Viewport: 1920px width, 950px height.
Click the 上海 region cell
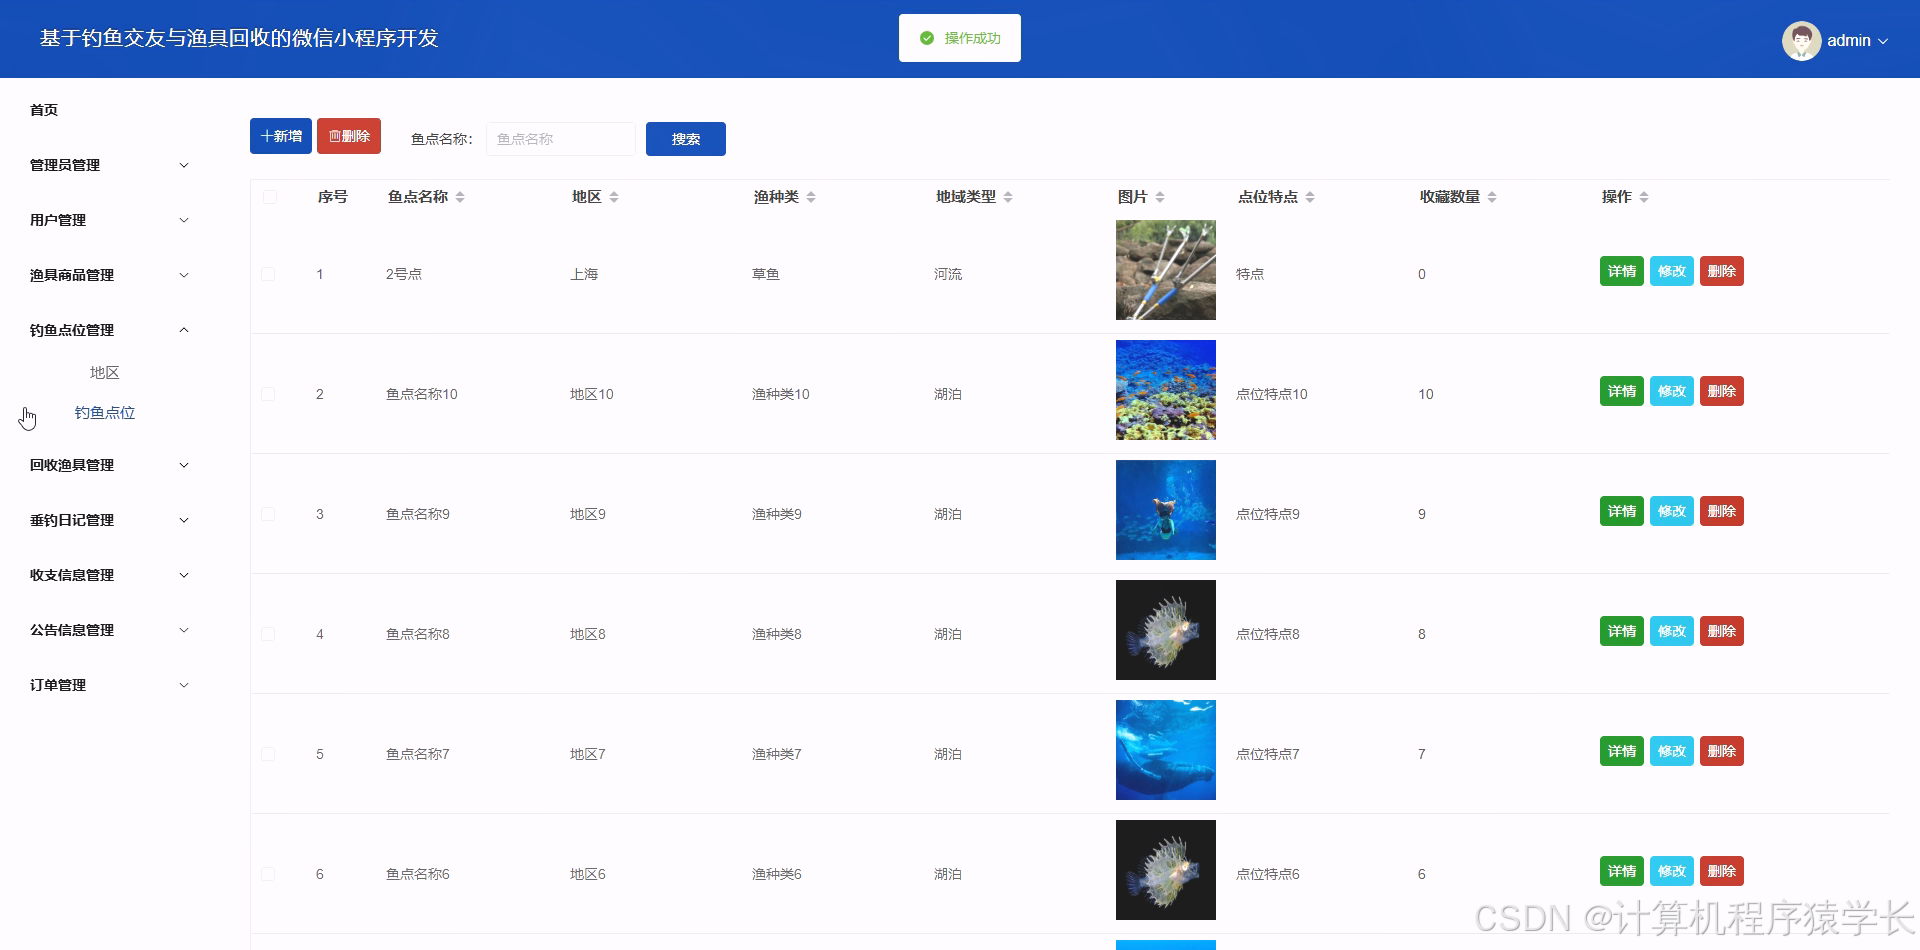(584, 274)
